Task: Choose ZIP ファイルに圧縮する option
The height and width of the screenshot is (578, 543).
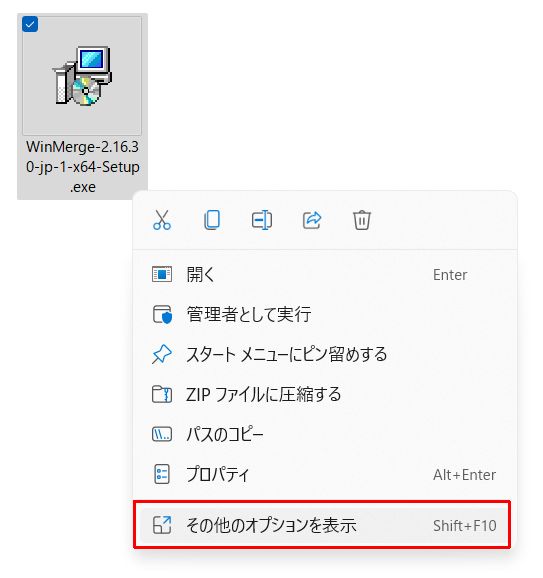Action: click(x=321, y=394)
